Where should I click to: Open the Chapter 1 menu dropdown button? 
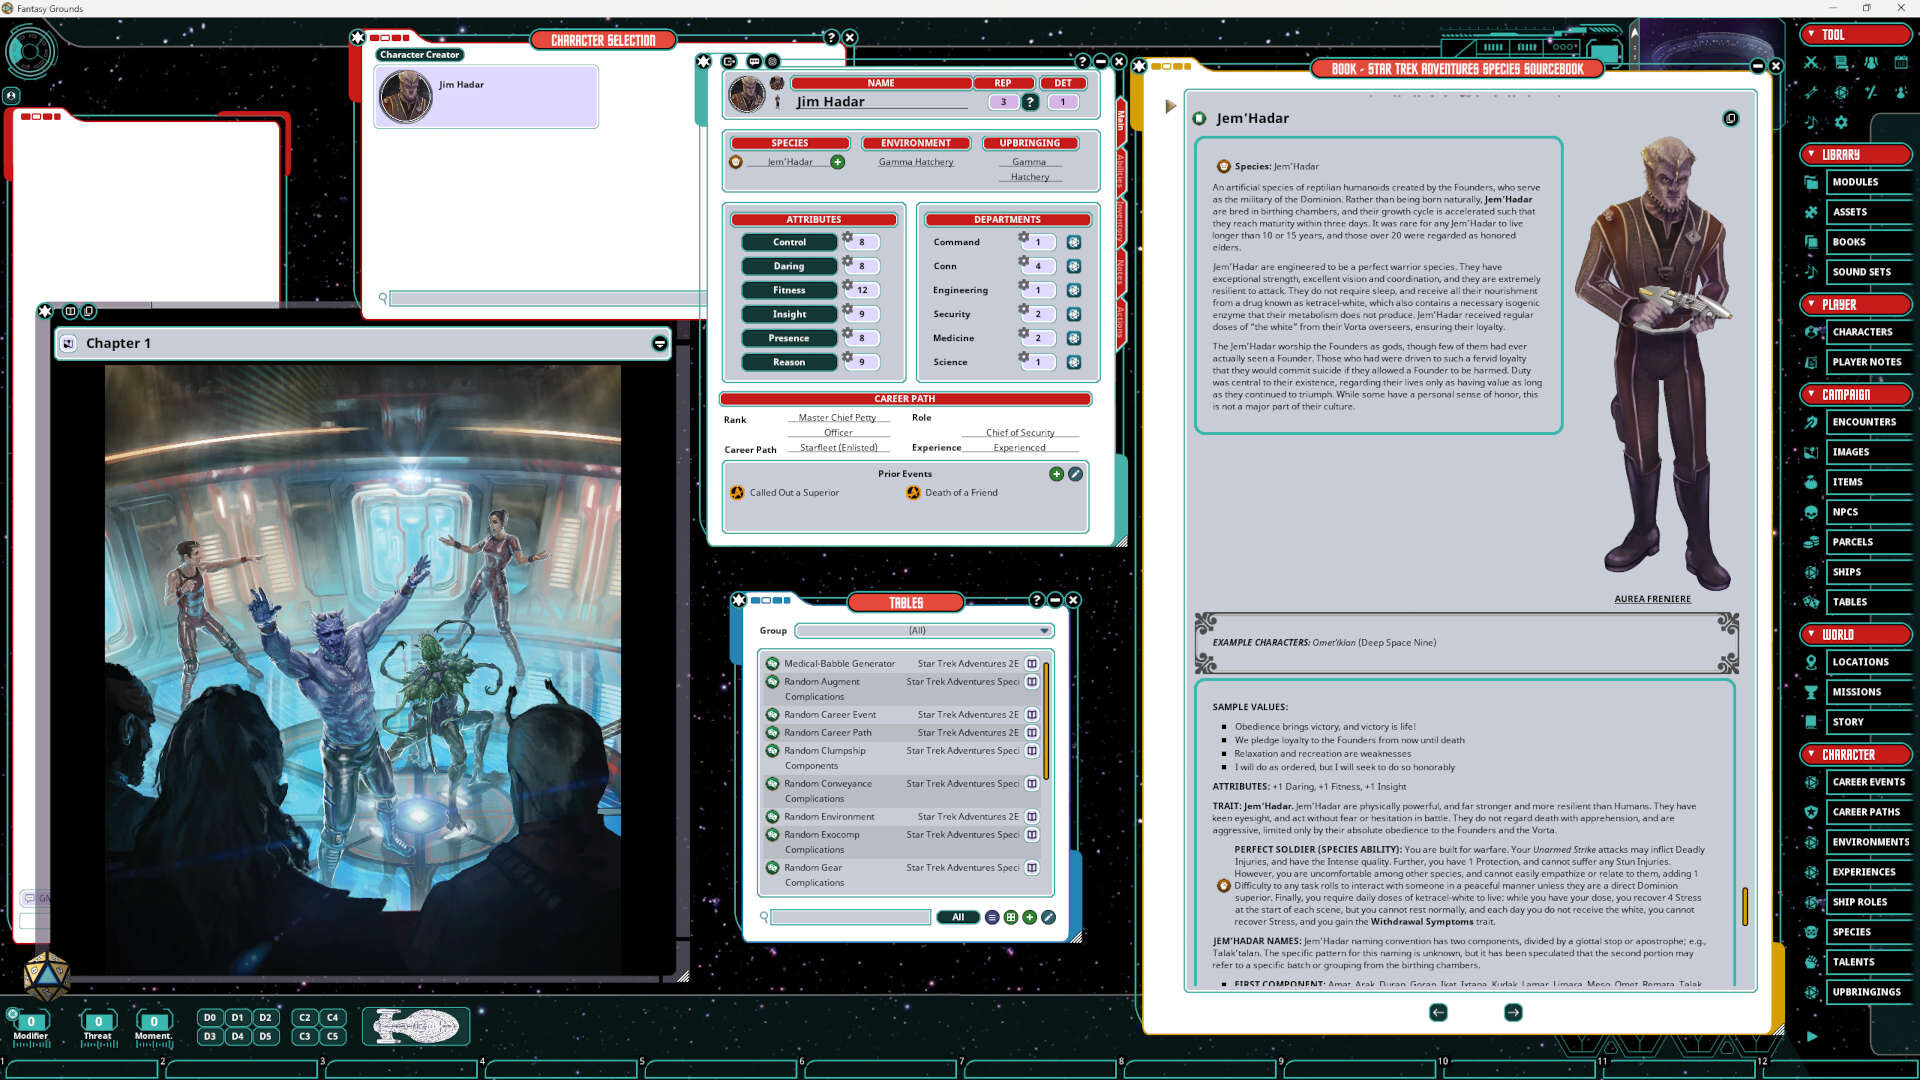[660, 344]
